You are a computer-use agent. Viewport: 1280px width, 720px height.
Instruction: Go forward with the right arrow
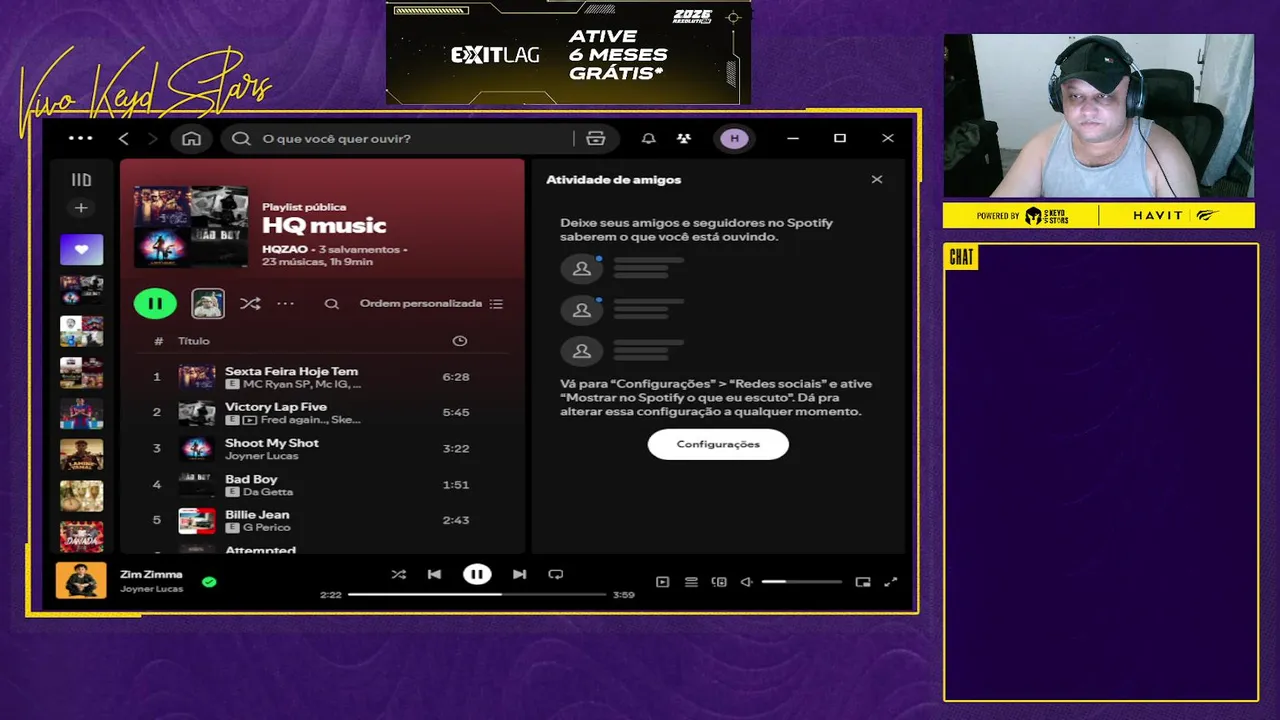pos(152,138)
